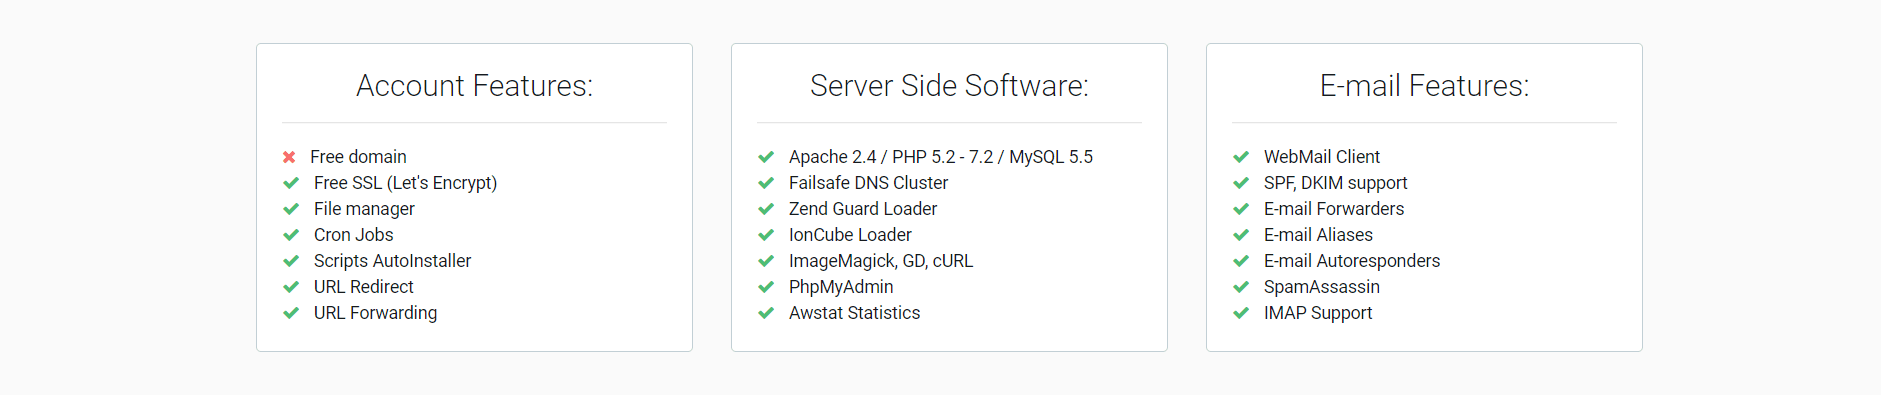Viewport: 1881px width, 395px height.
Task: Click the SpamAssassin text
Action: (x=1321, y=287)
